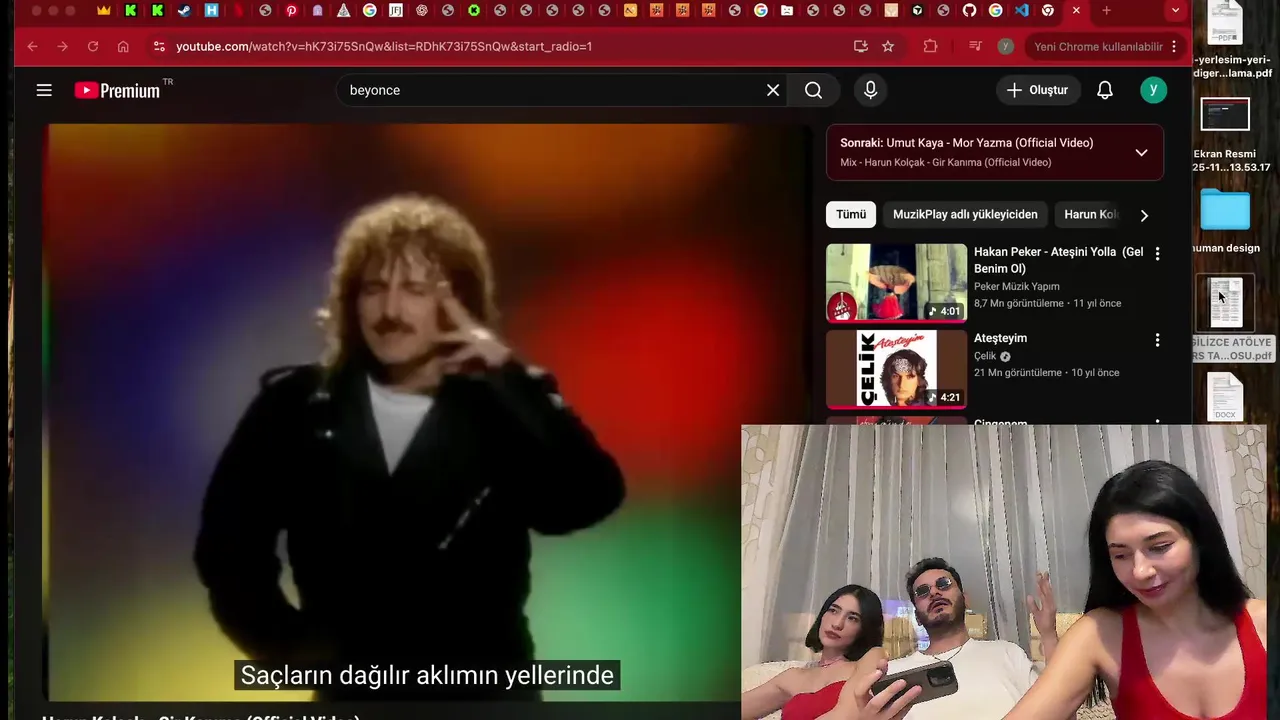
Task: Open the Chrome profile avatar
Action: (1006, 46)
